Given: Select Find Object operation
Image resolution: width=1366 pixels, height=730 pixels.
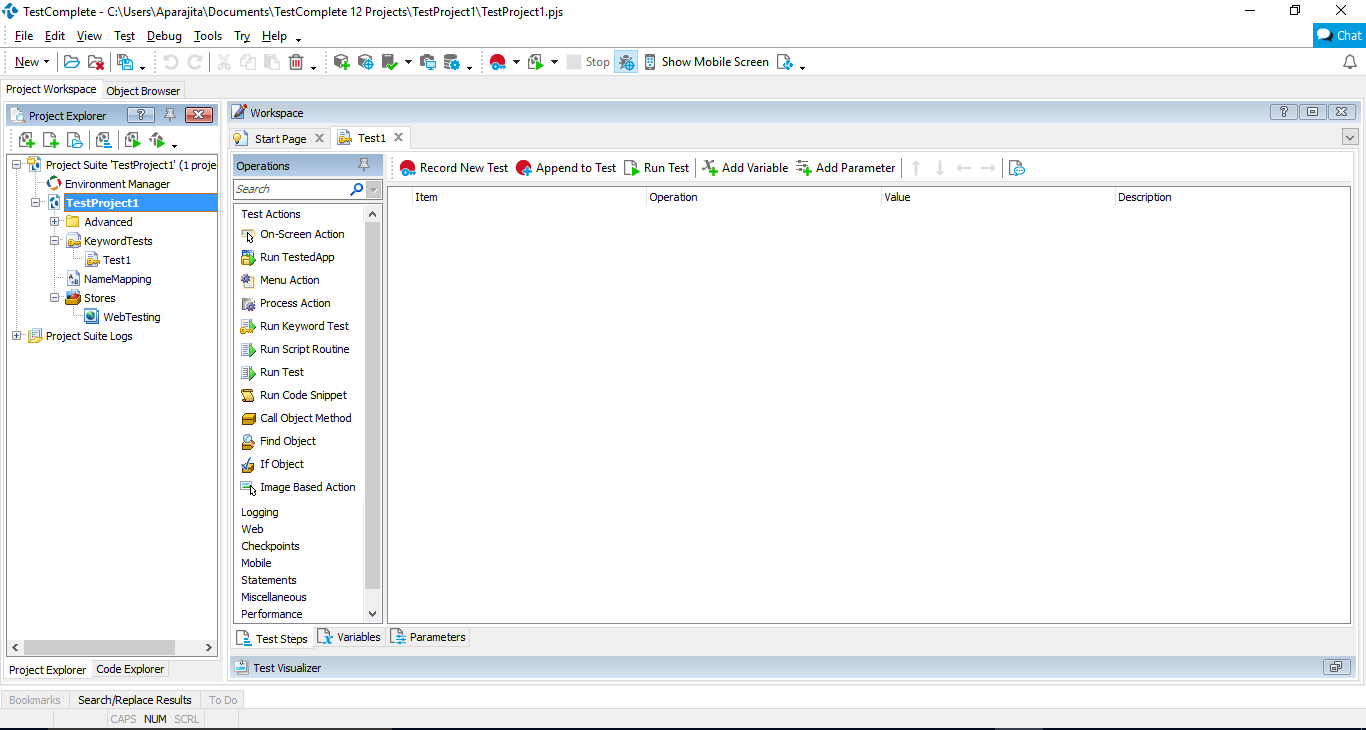Looking at the screenshot, I should [x=288, y=441].
